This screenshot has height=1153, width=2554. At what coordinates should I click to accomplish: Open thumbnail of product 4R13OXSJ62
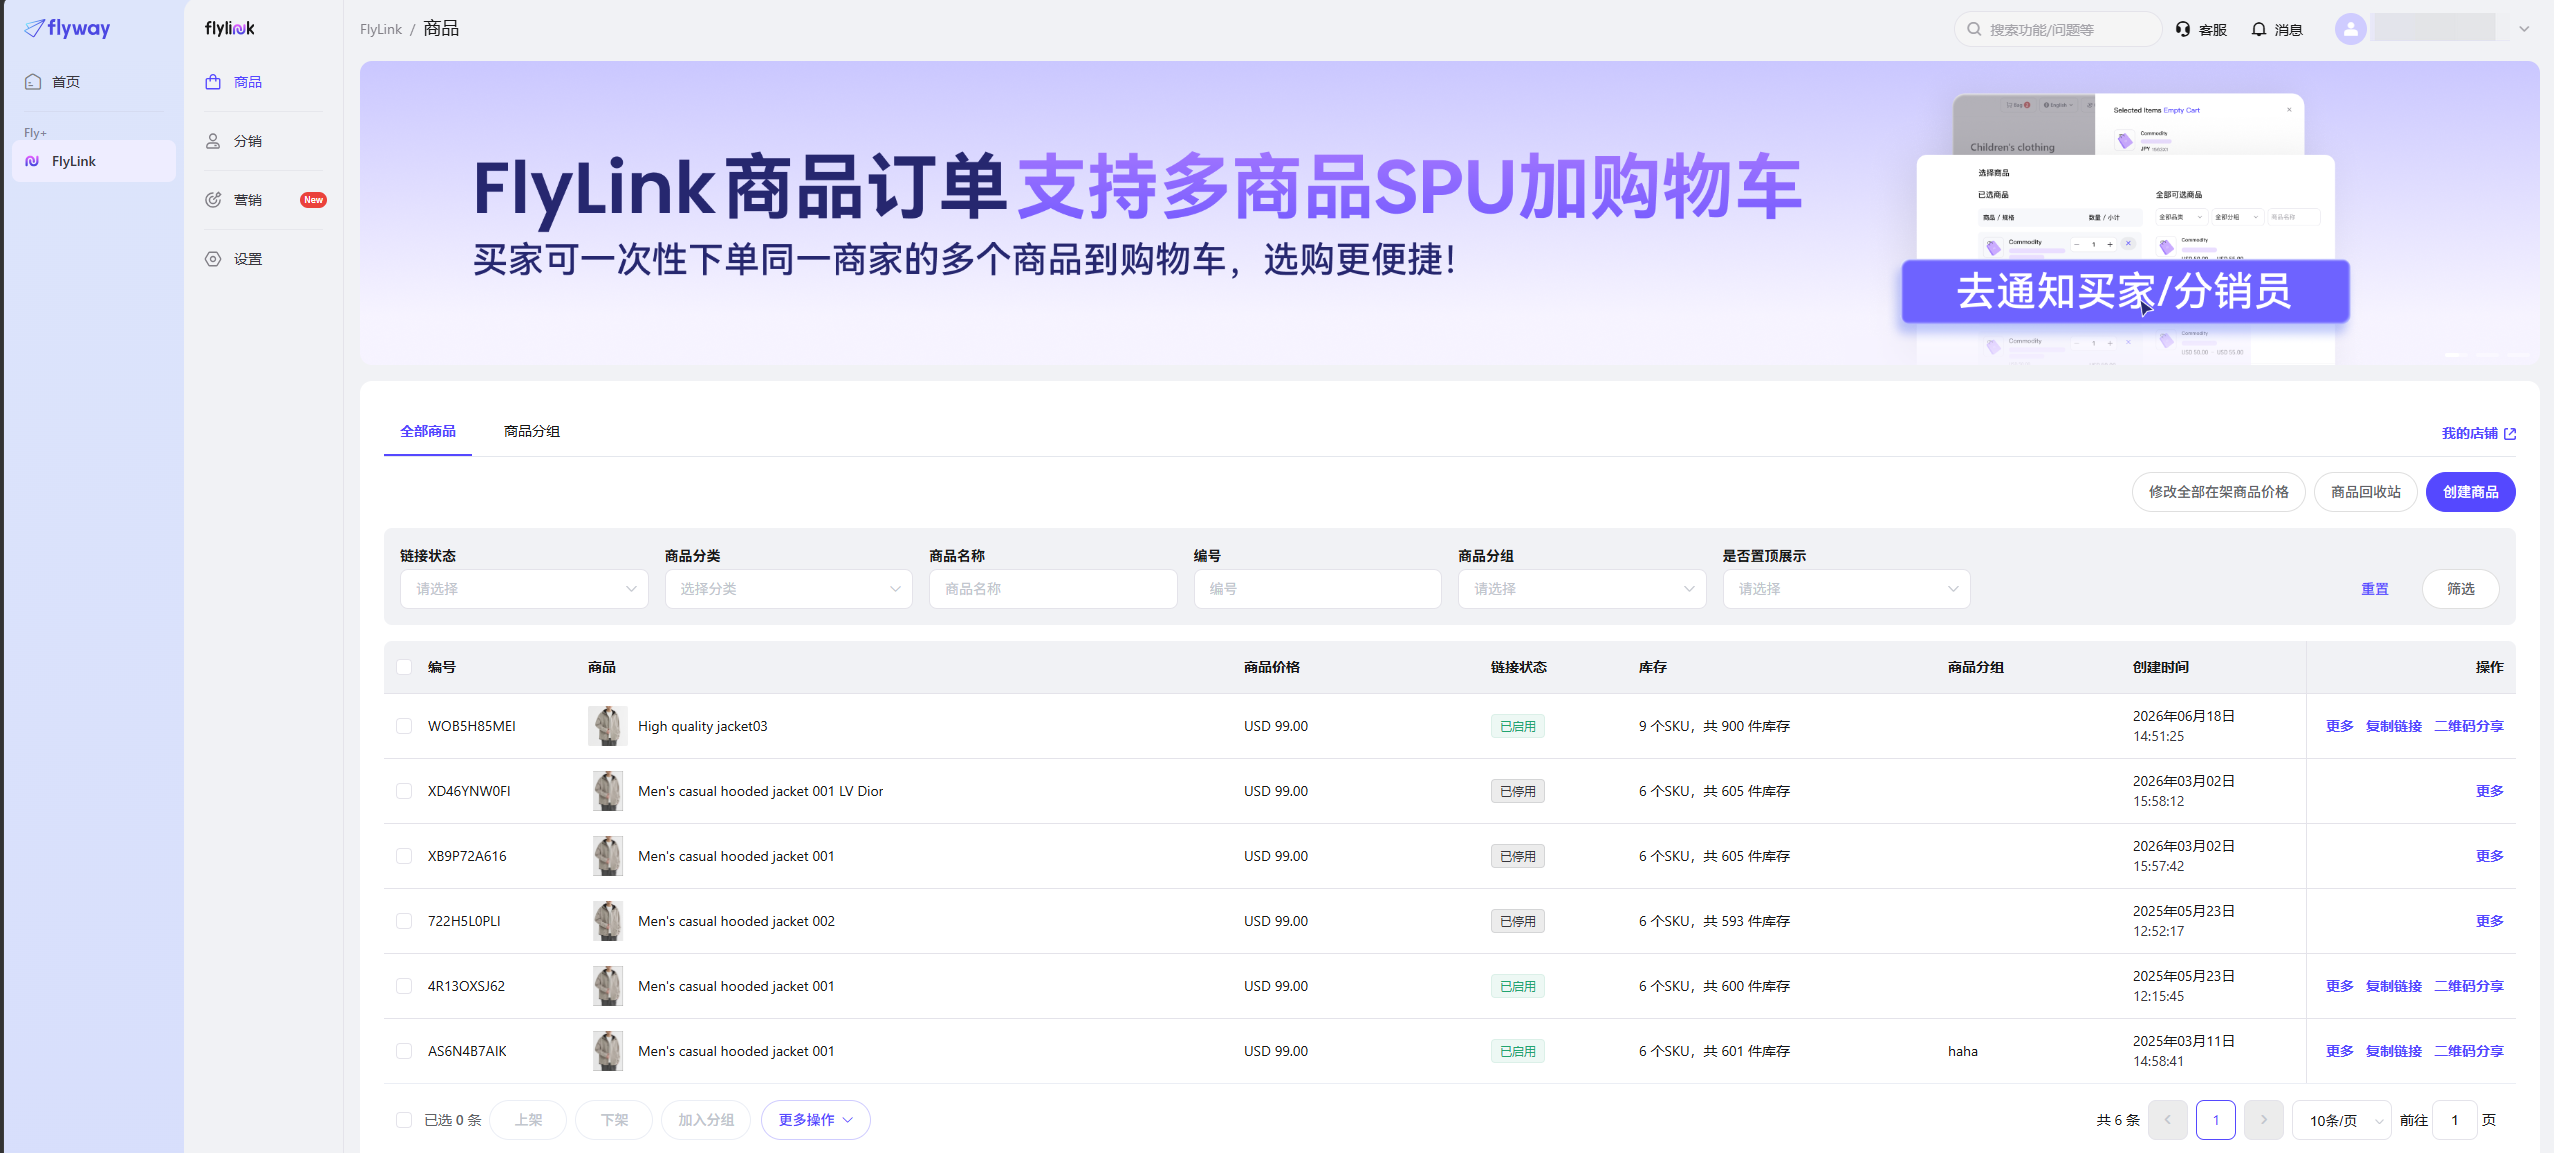[x=608, y=986]
